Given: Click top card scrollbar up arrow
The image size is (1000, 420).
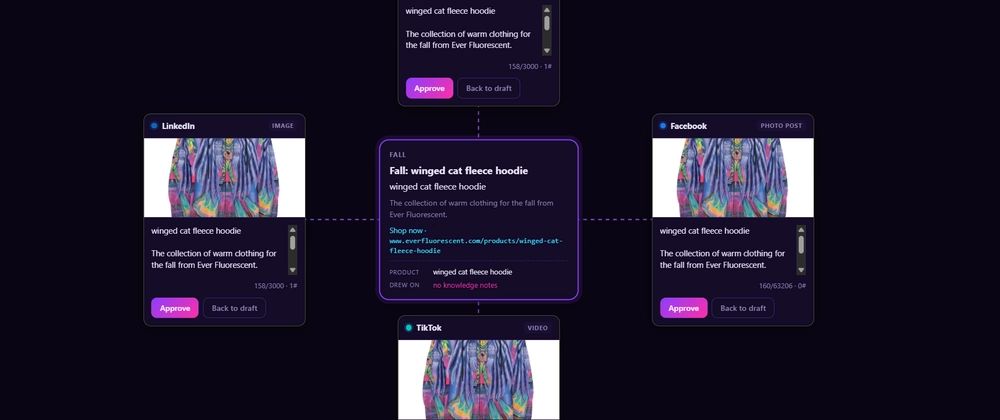Looking at the screenshot, I should 547,10.
